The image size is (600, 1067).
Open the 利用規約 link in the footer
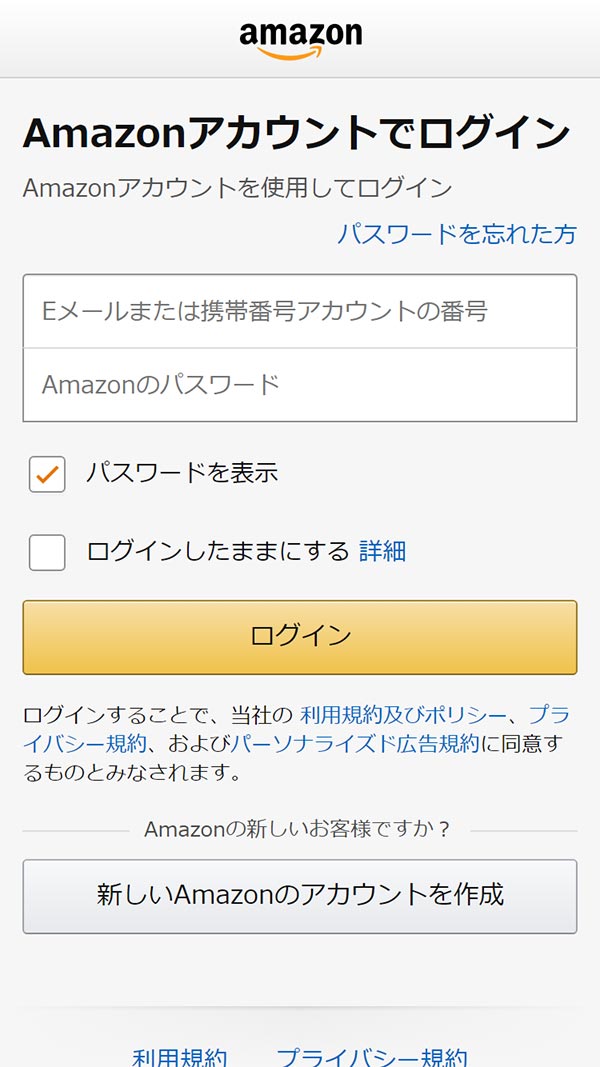click(x=180, y=1057)
